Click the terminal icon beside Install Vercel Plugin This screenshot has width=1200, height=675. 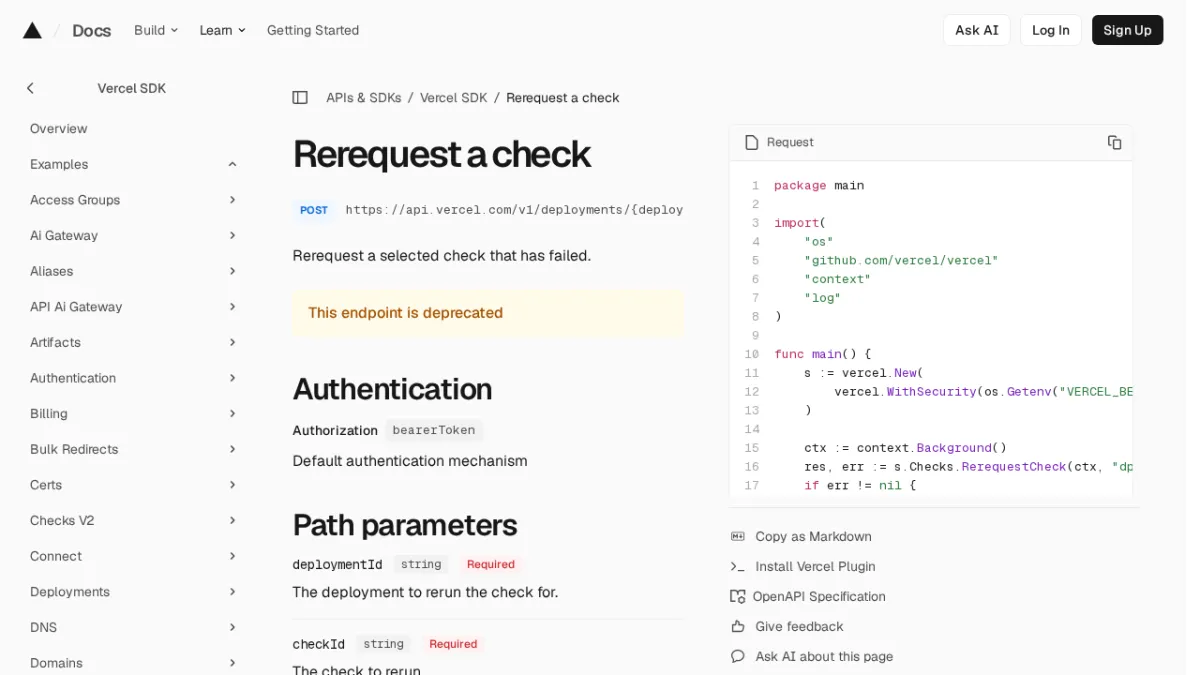pos(738,566)
